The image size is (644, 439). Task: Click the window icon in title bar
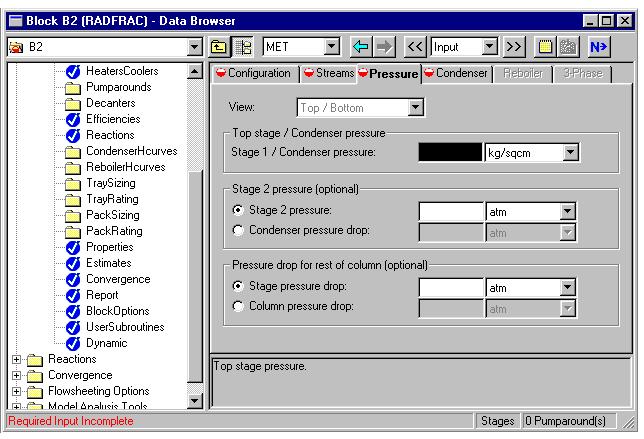[16, 21]
